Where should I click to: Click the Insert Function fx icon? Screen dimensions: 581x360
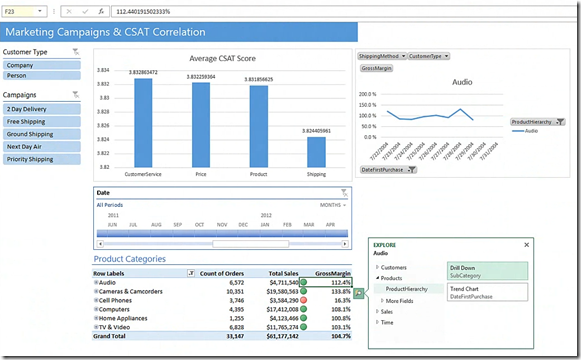click(101, 11)
